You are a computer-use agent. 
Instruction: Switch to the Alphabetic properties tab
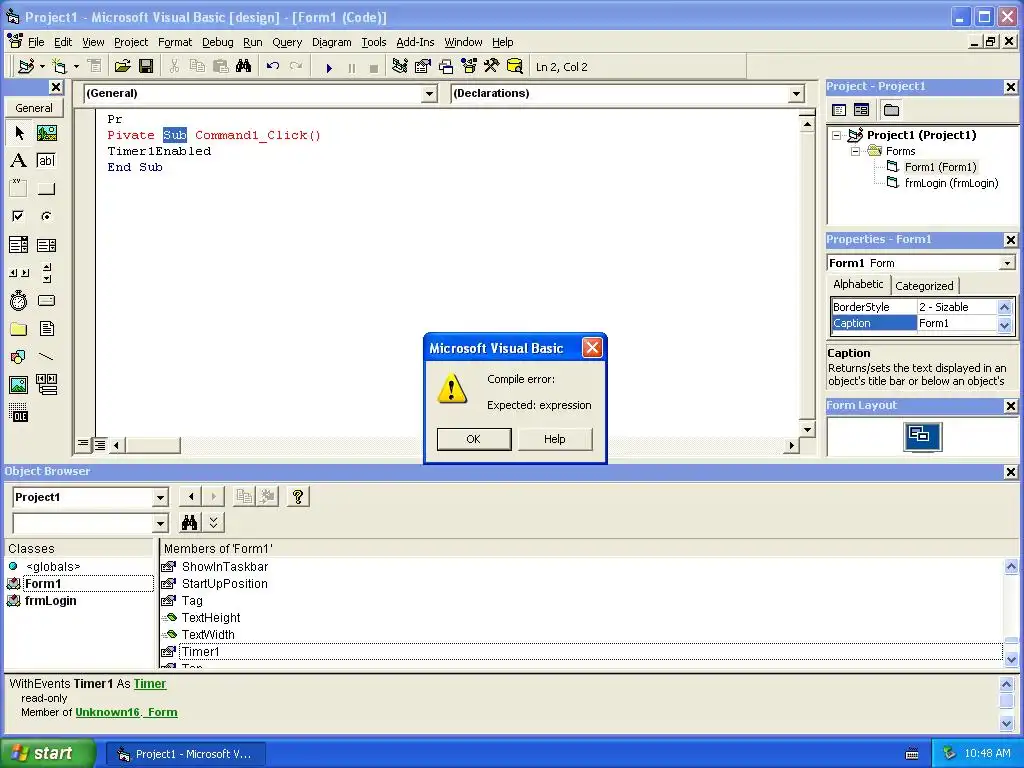tap(858, 284)
